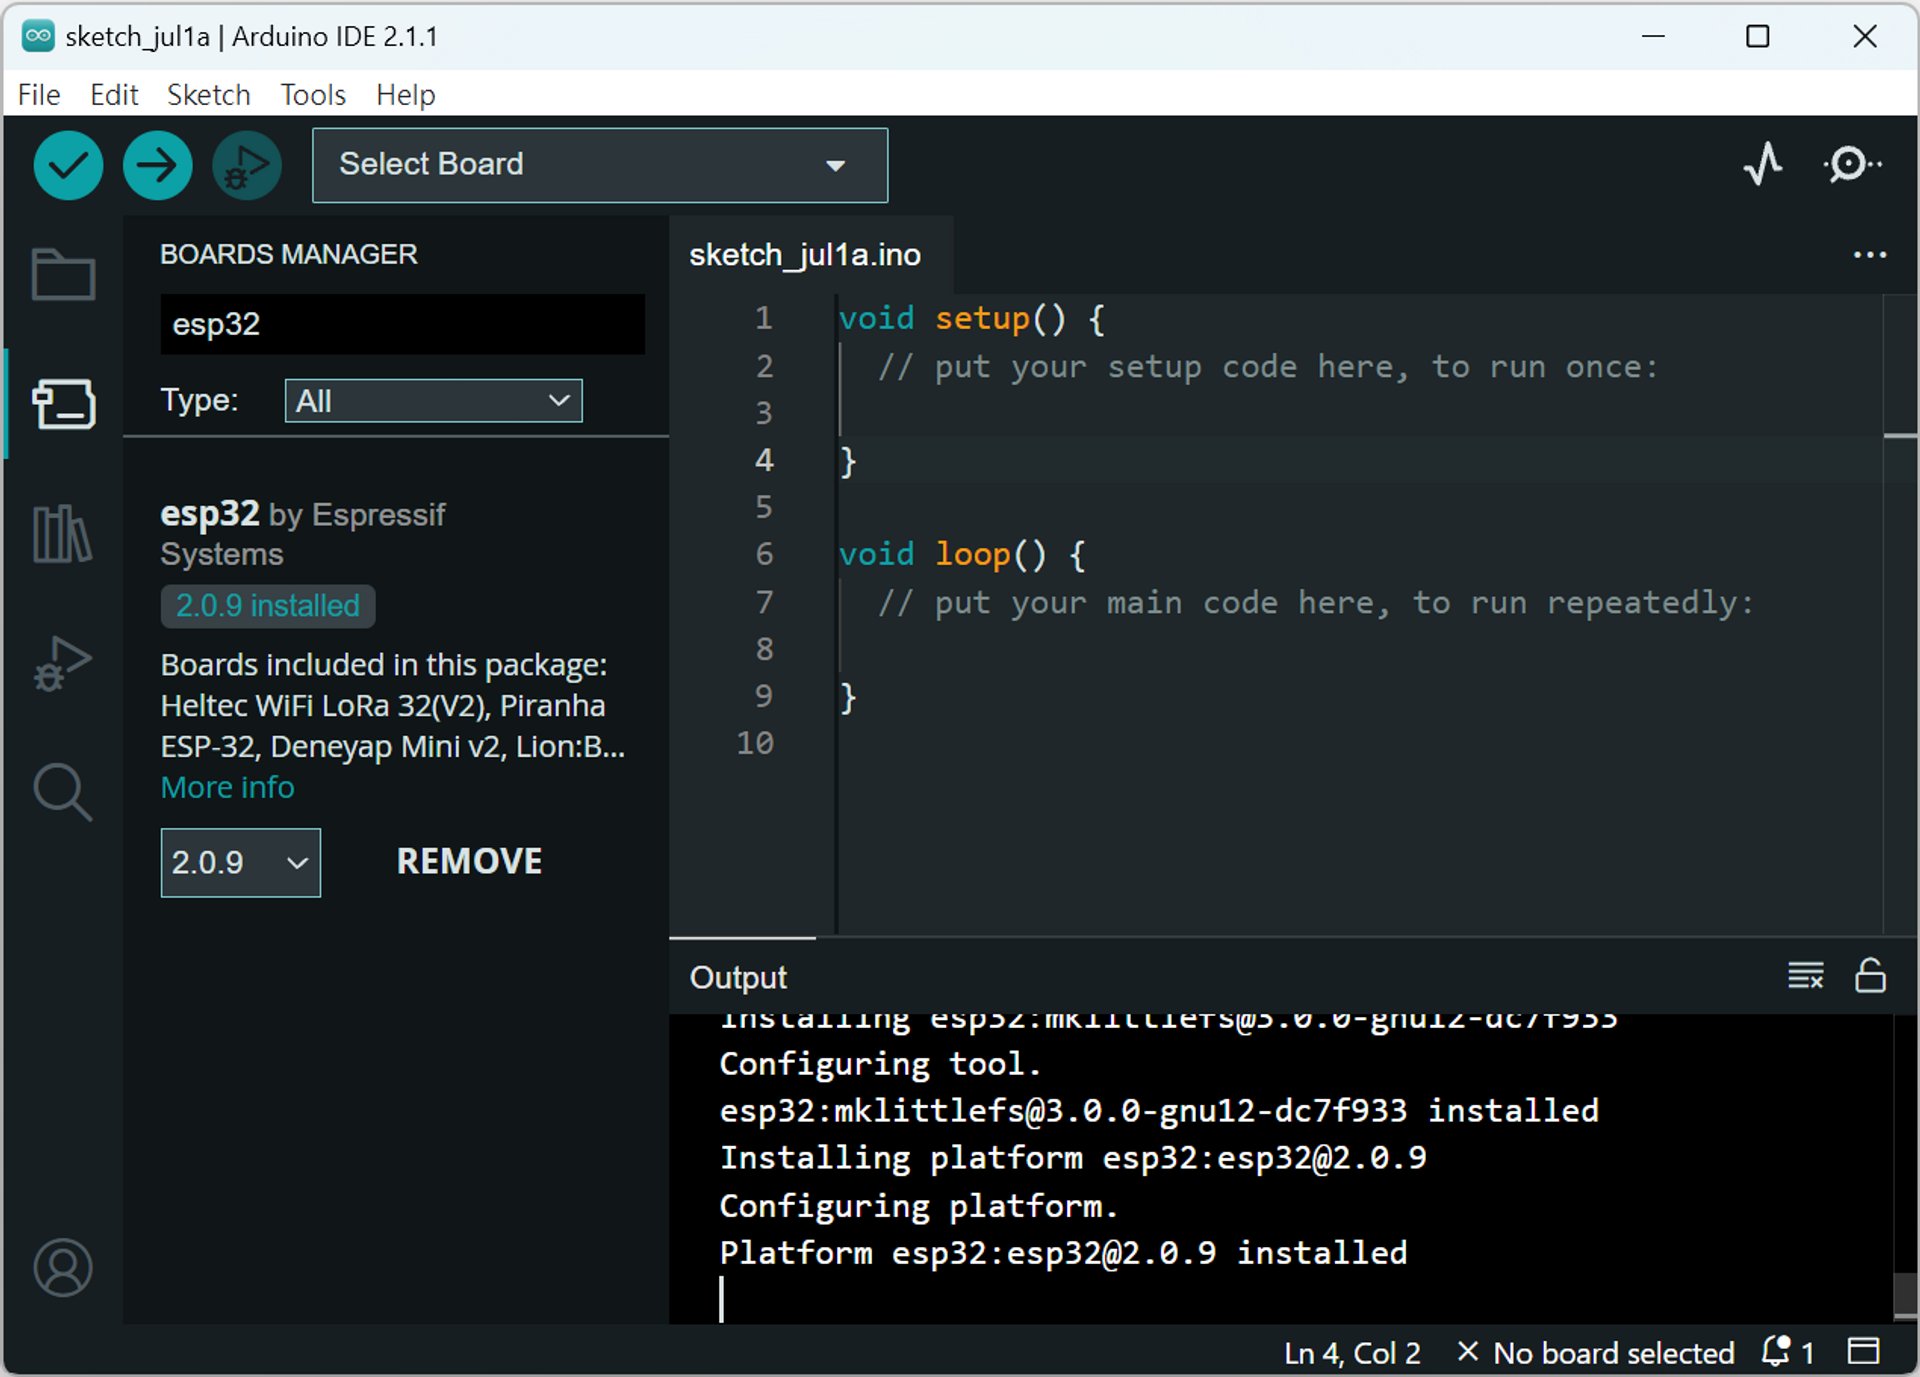Open the Select Board dropdown
The image size is (1920, 1377).
[x=590, y=164]
